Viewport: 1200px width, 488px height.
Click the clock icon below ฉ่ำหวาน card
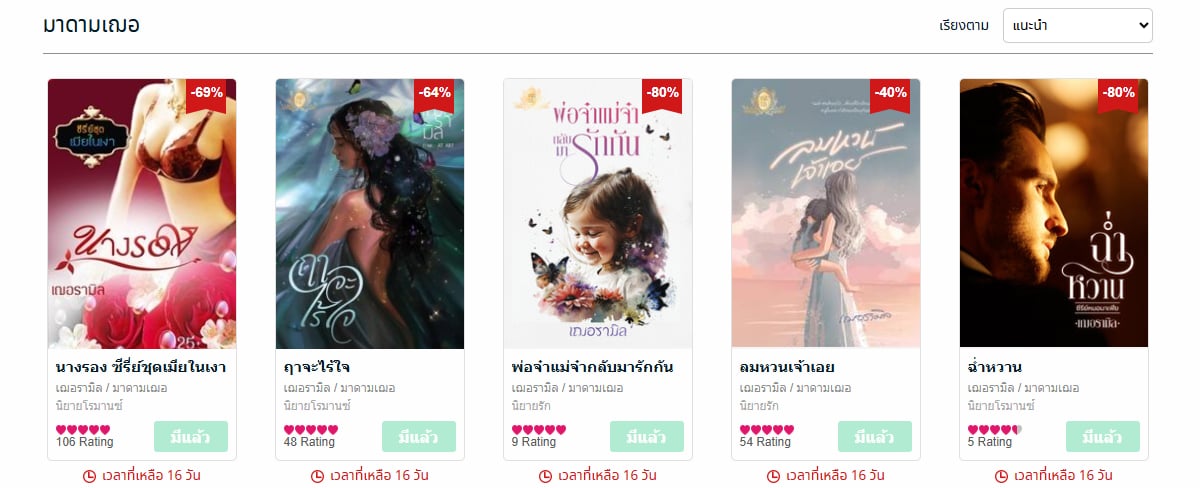1001,476
